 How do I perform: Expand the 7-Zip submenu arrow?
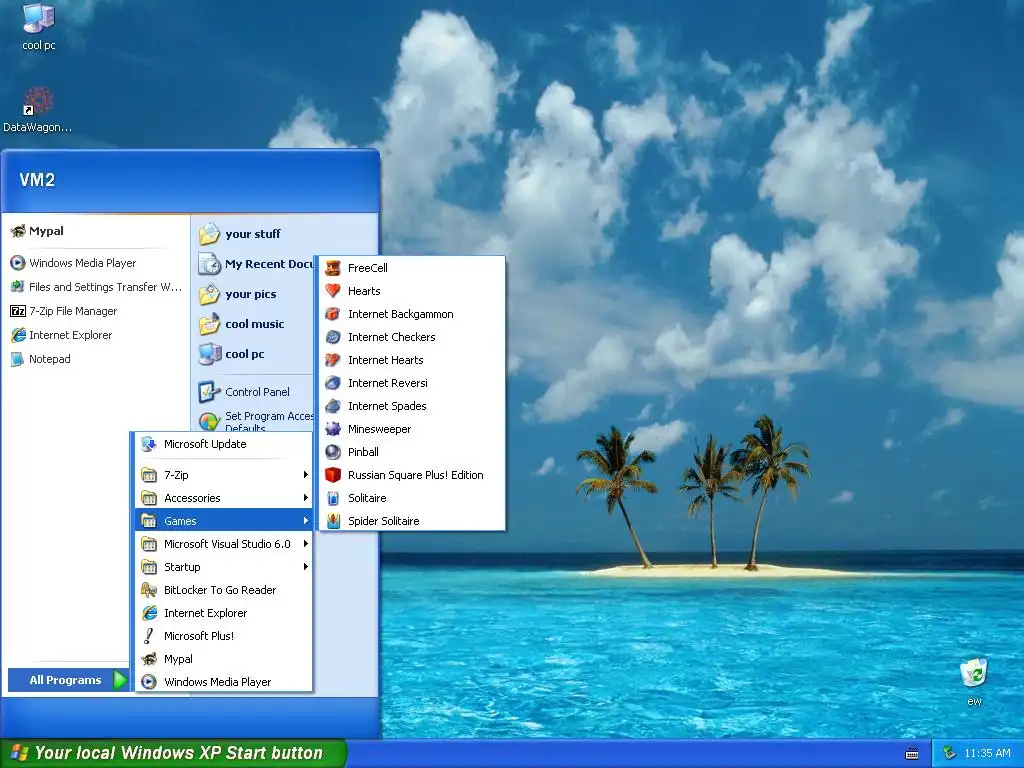[x=306, y=475]
